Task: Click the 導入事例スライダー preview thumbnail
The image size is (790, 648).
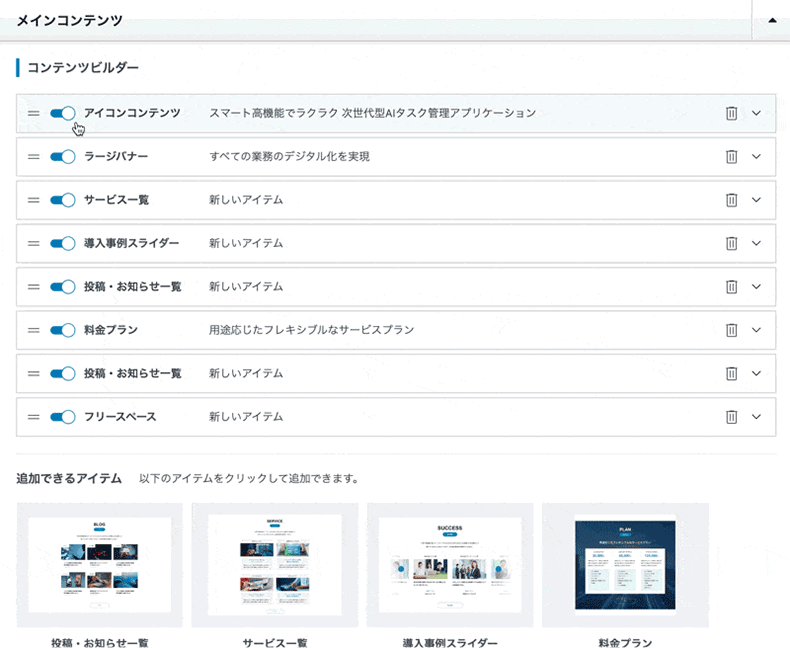Action: pos(450,565)
